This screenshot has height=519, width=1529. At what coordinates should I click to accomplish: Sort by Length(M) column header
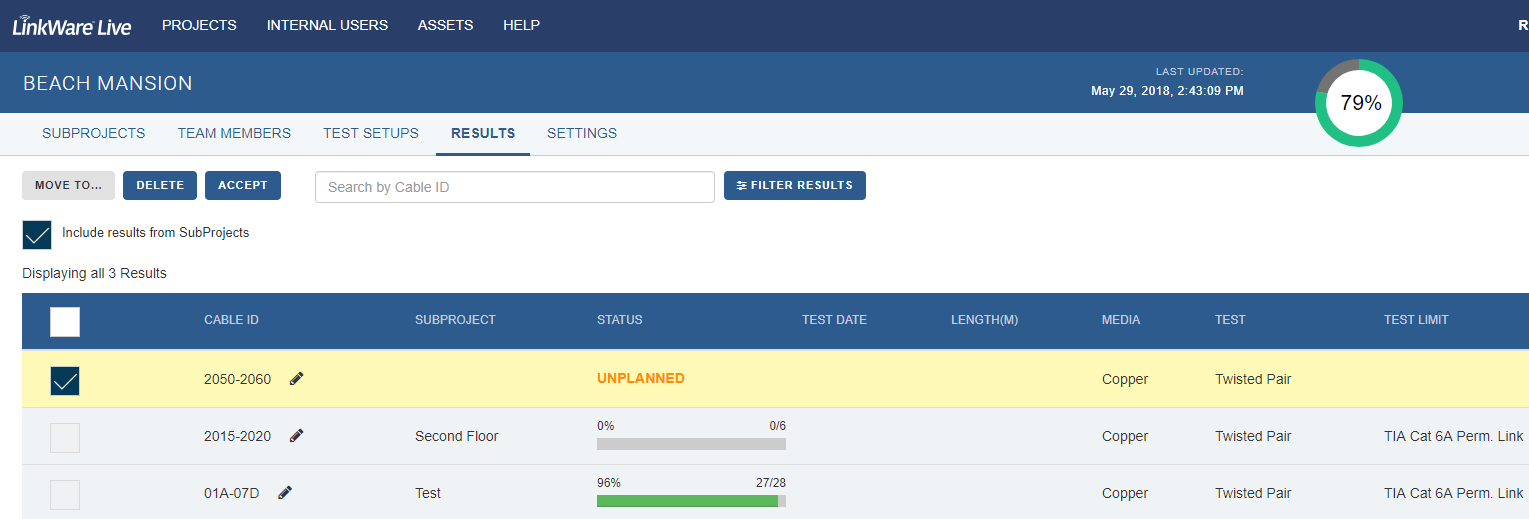point(984,320)
